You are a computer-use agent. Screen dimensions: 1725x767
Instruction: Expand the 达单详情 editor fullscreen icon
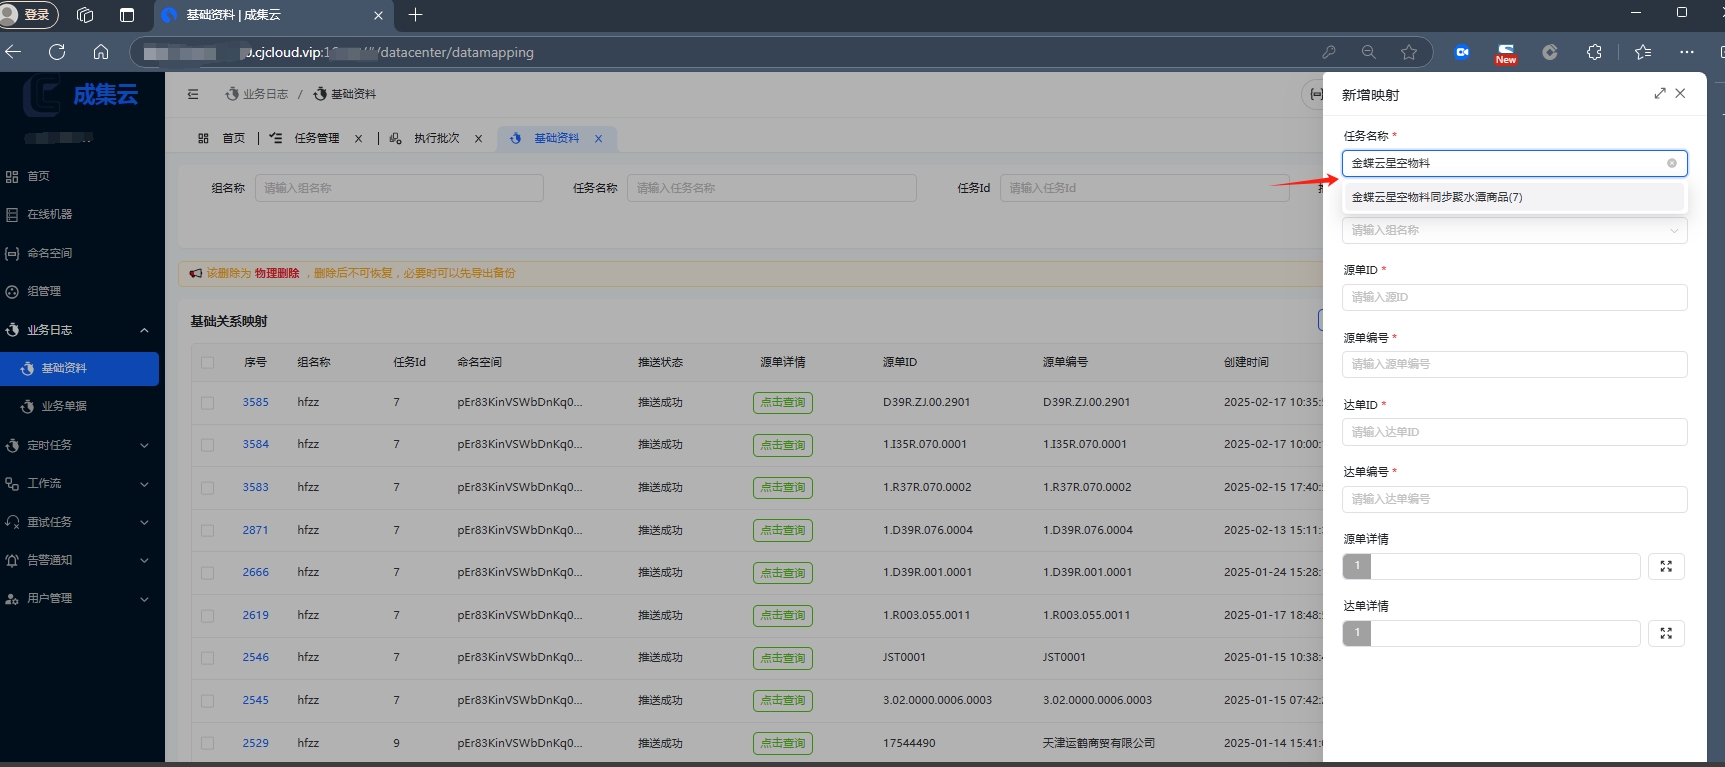[1666, 633]
